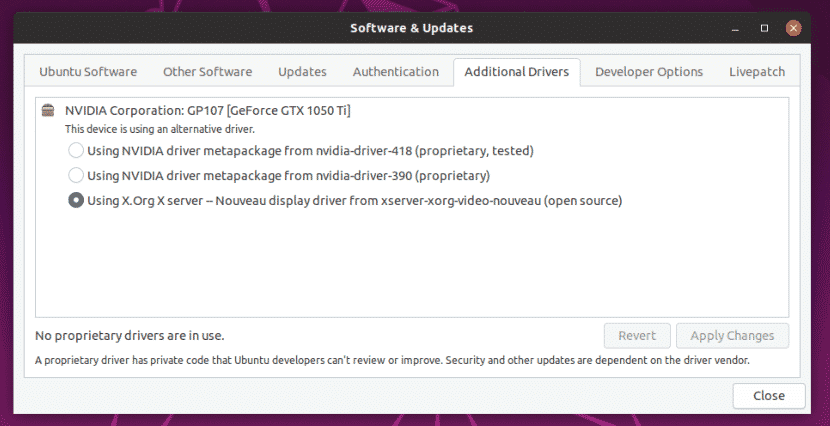Switch to the Developer Options tab
The image size is (830, 426).
649,72
